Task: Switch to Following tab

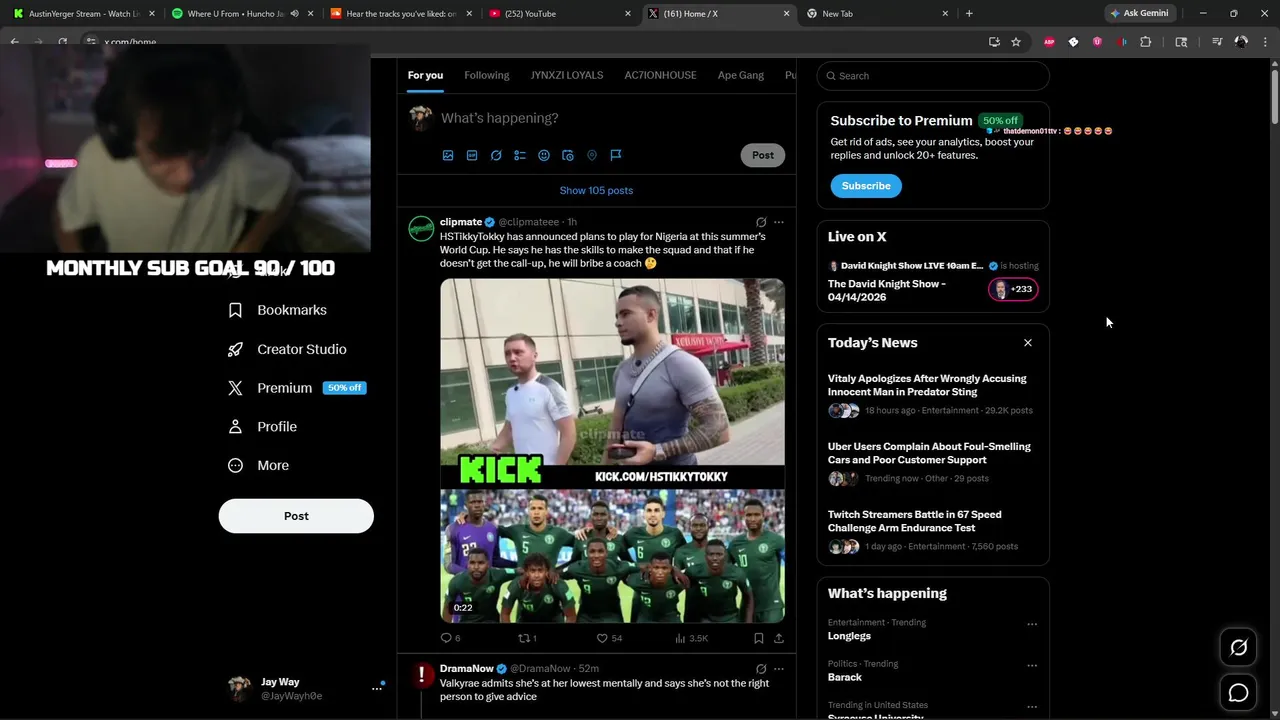Action: (487, 75)
